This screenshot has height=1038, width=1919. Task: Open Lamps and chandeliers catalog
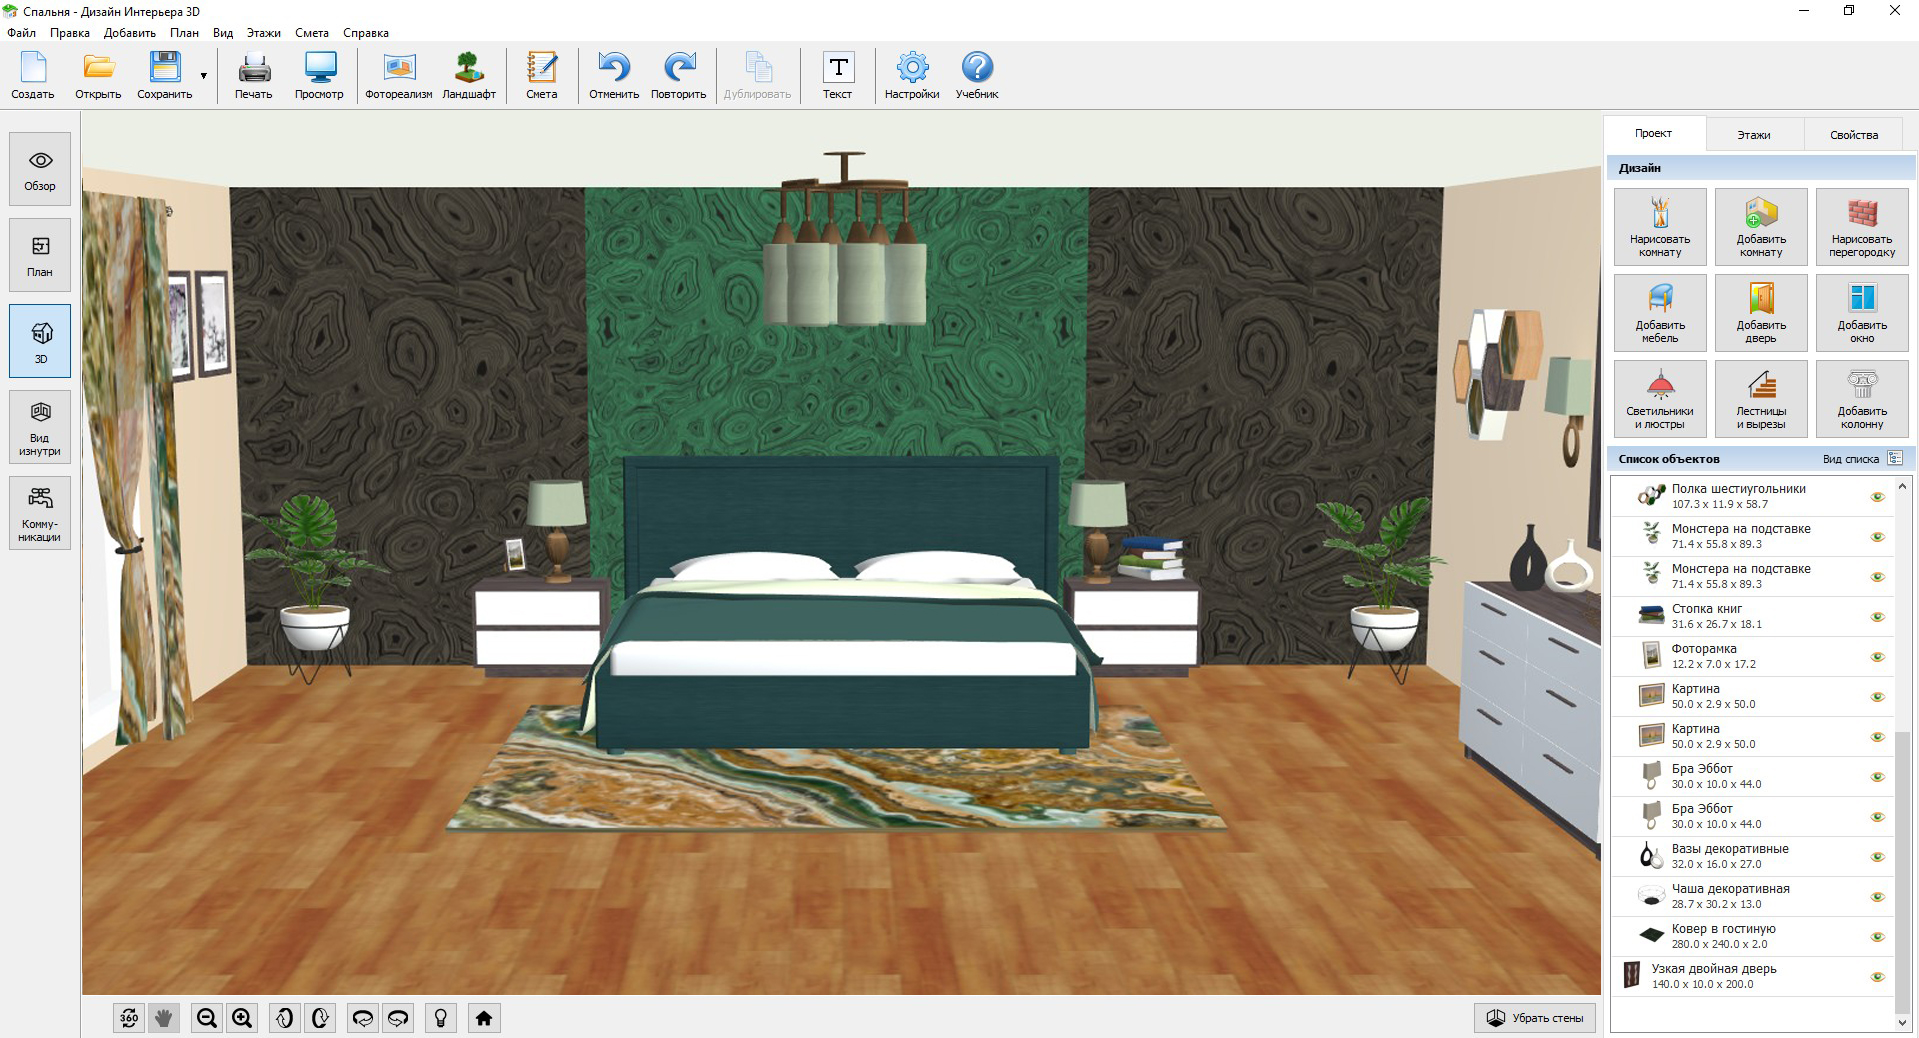[x=1660, y=398]
